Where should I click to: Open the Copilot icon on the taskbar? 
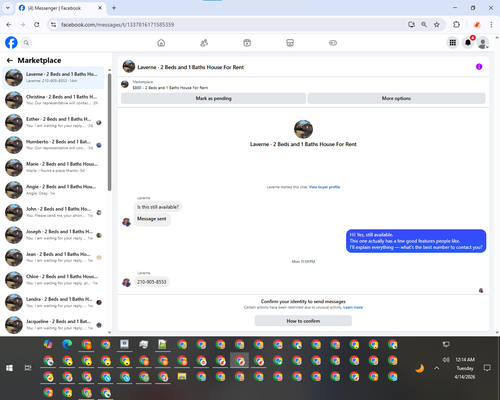point(48,344)
